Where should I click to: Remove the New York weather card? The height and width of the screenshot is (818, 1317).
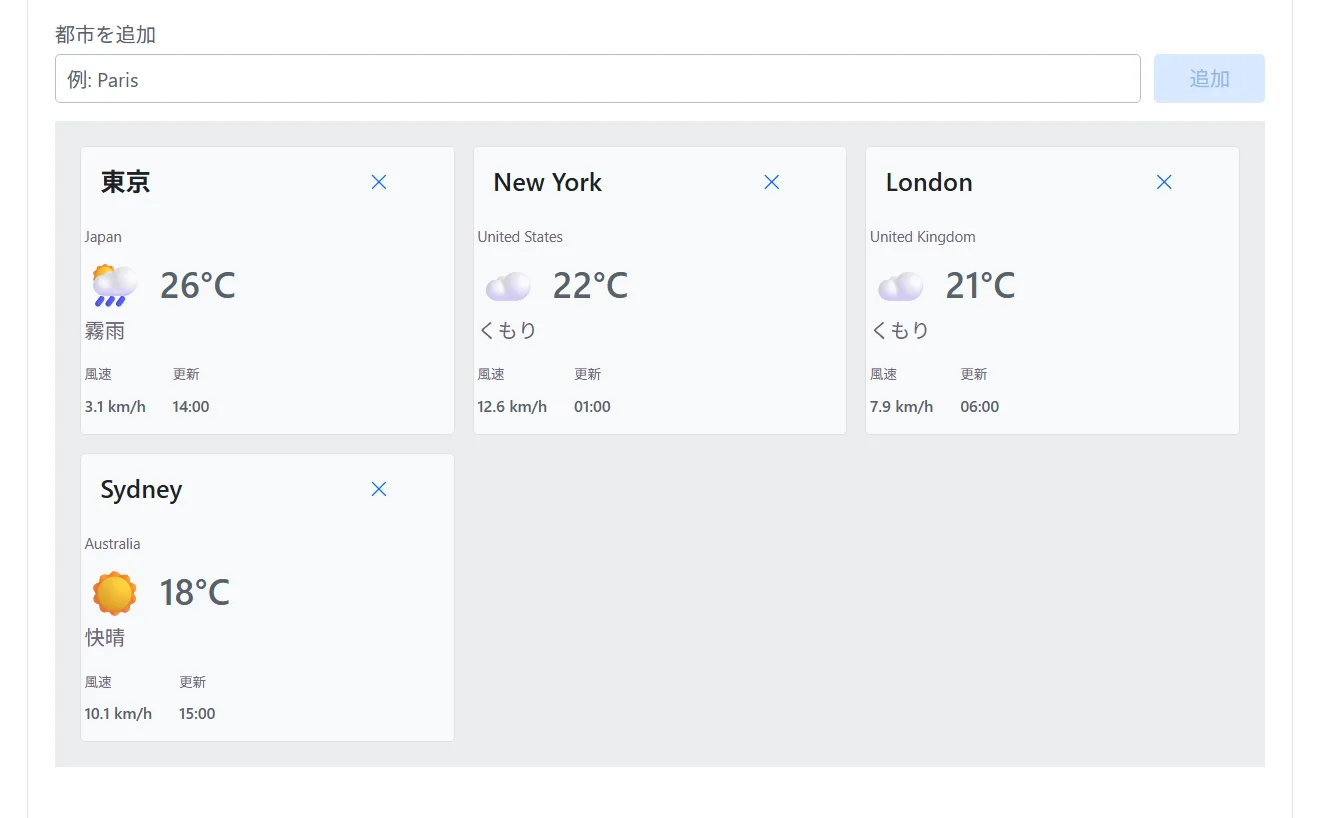click(x=771, y=182)
